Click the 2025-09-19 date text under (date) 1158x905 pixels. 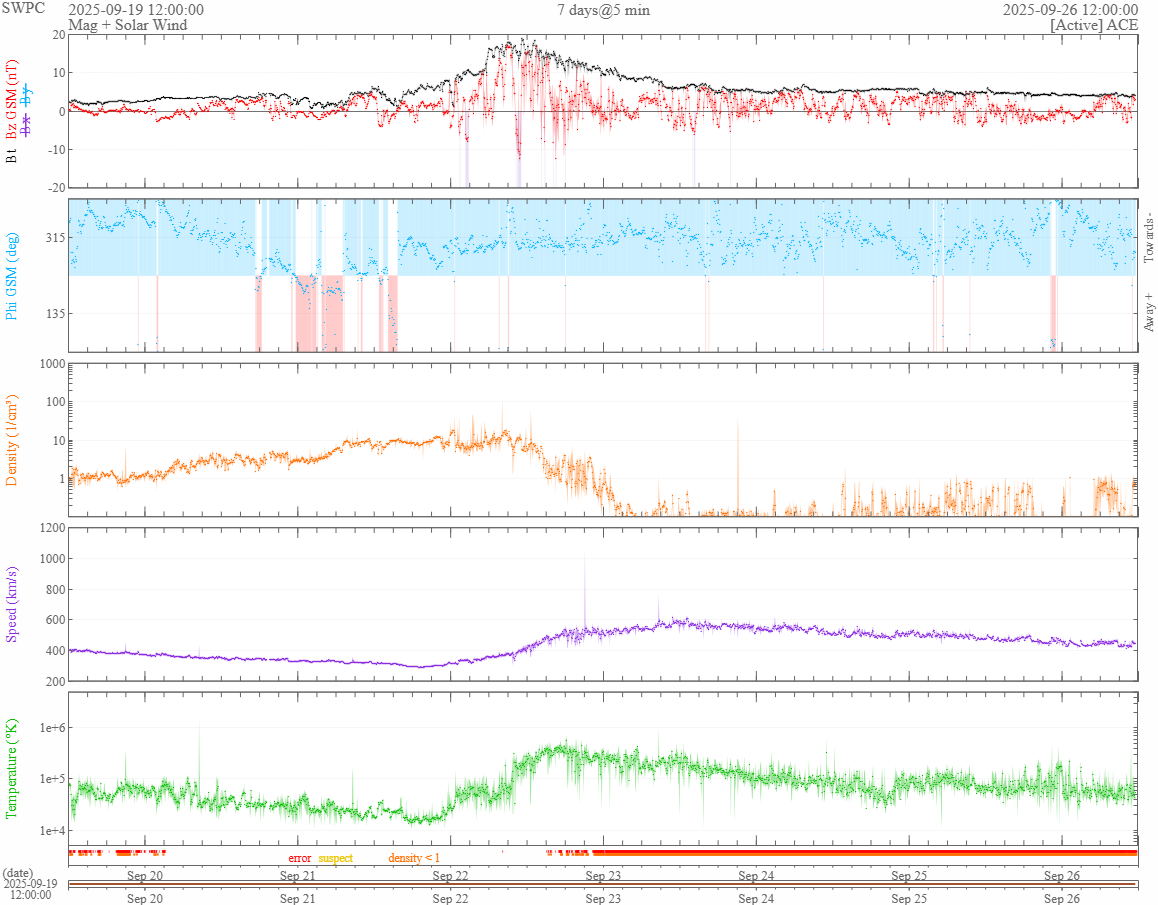(30, 884)
